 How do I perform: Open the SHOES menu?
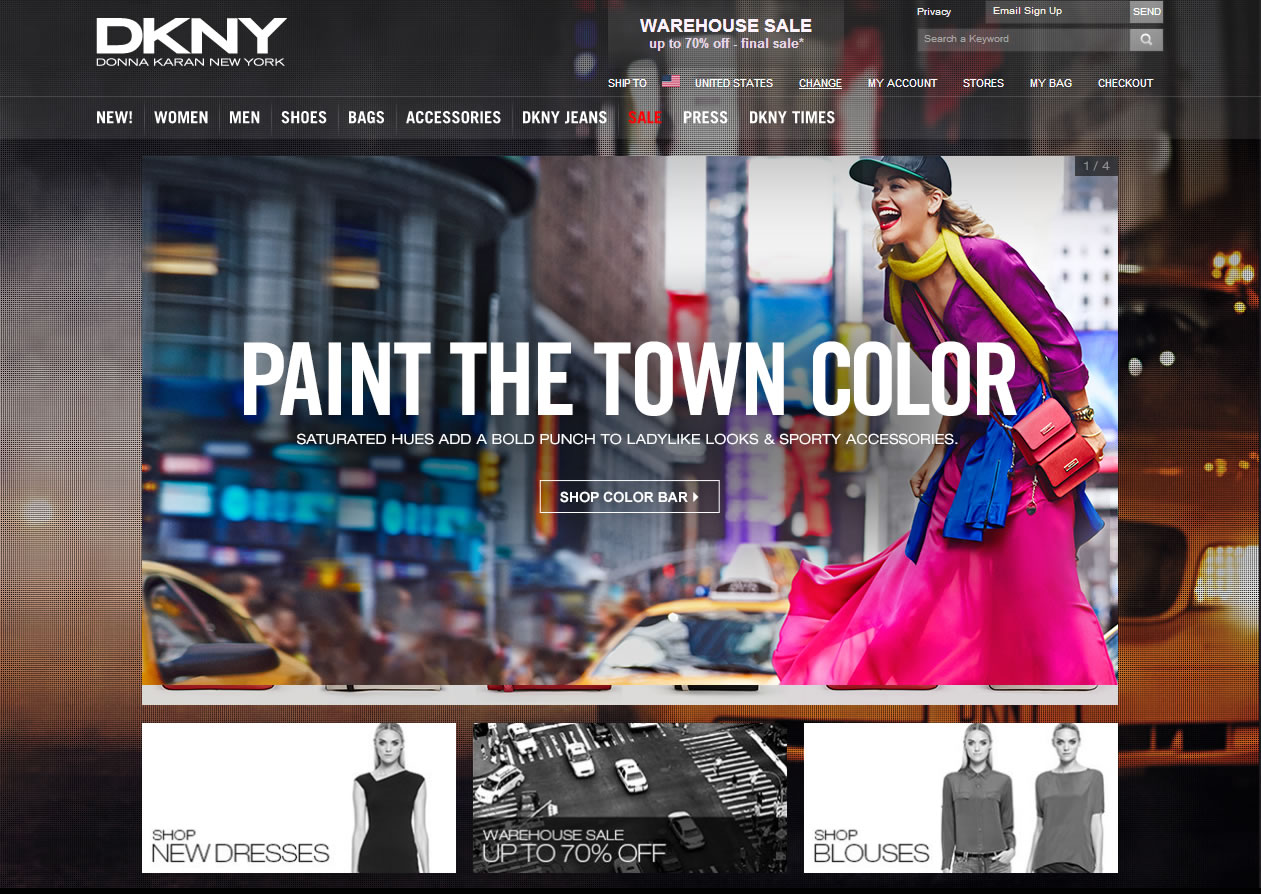click(x=304, y=117)
